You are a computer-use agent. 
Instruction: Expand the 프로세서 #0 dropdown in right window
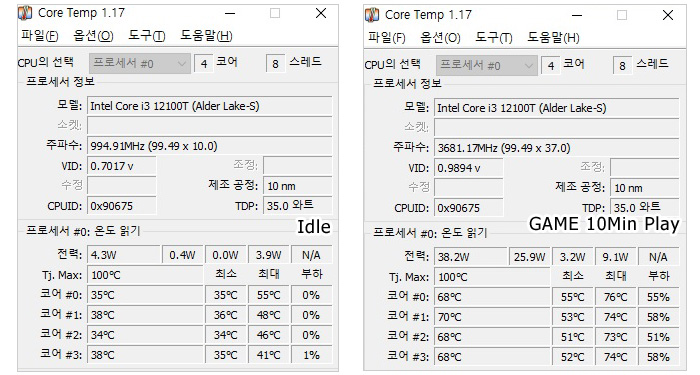pyautogui.click(x=487, y=65)
